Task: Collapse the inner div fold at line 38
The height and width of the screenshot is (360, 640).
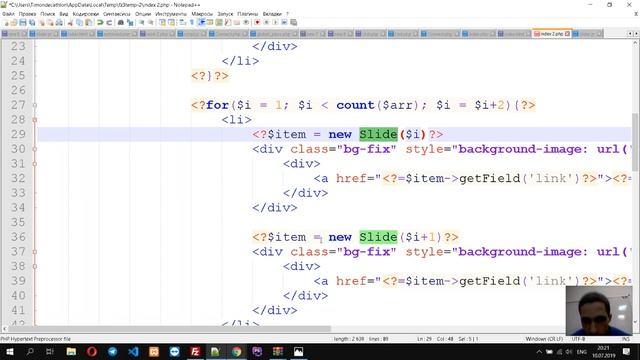Action: tap(35, 267)
